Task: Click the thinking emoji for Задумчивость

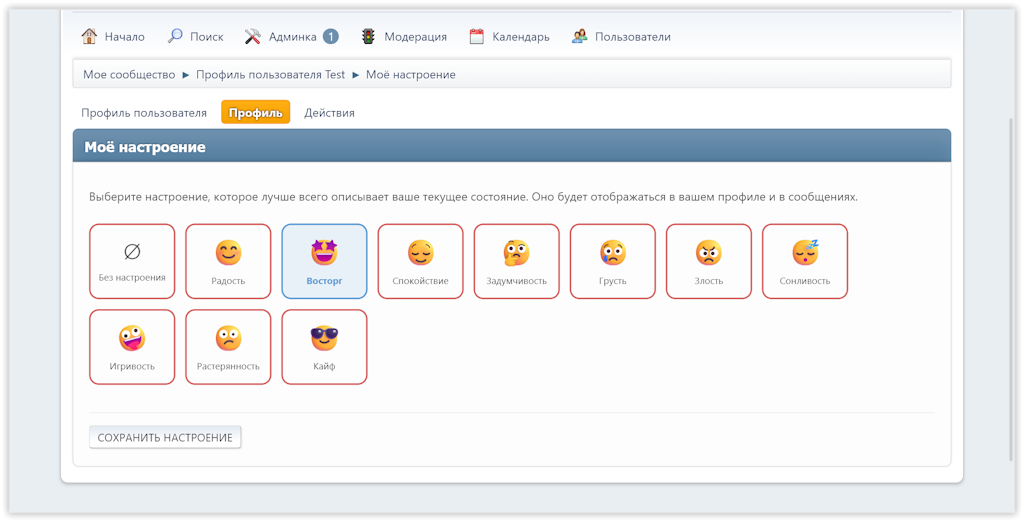Action: [x=517, y=253]
